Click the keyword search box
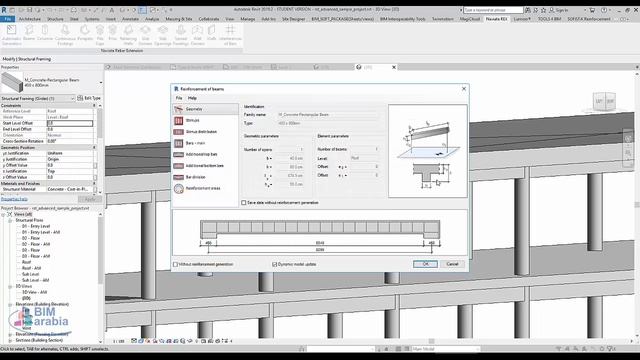 pos(493,10)
